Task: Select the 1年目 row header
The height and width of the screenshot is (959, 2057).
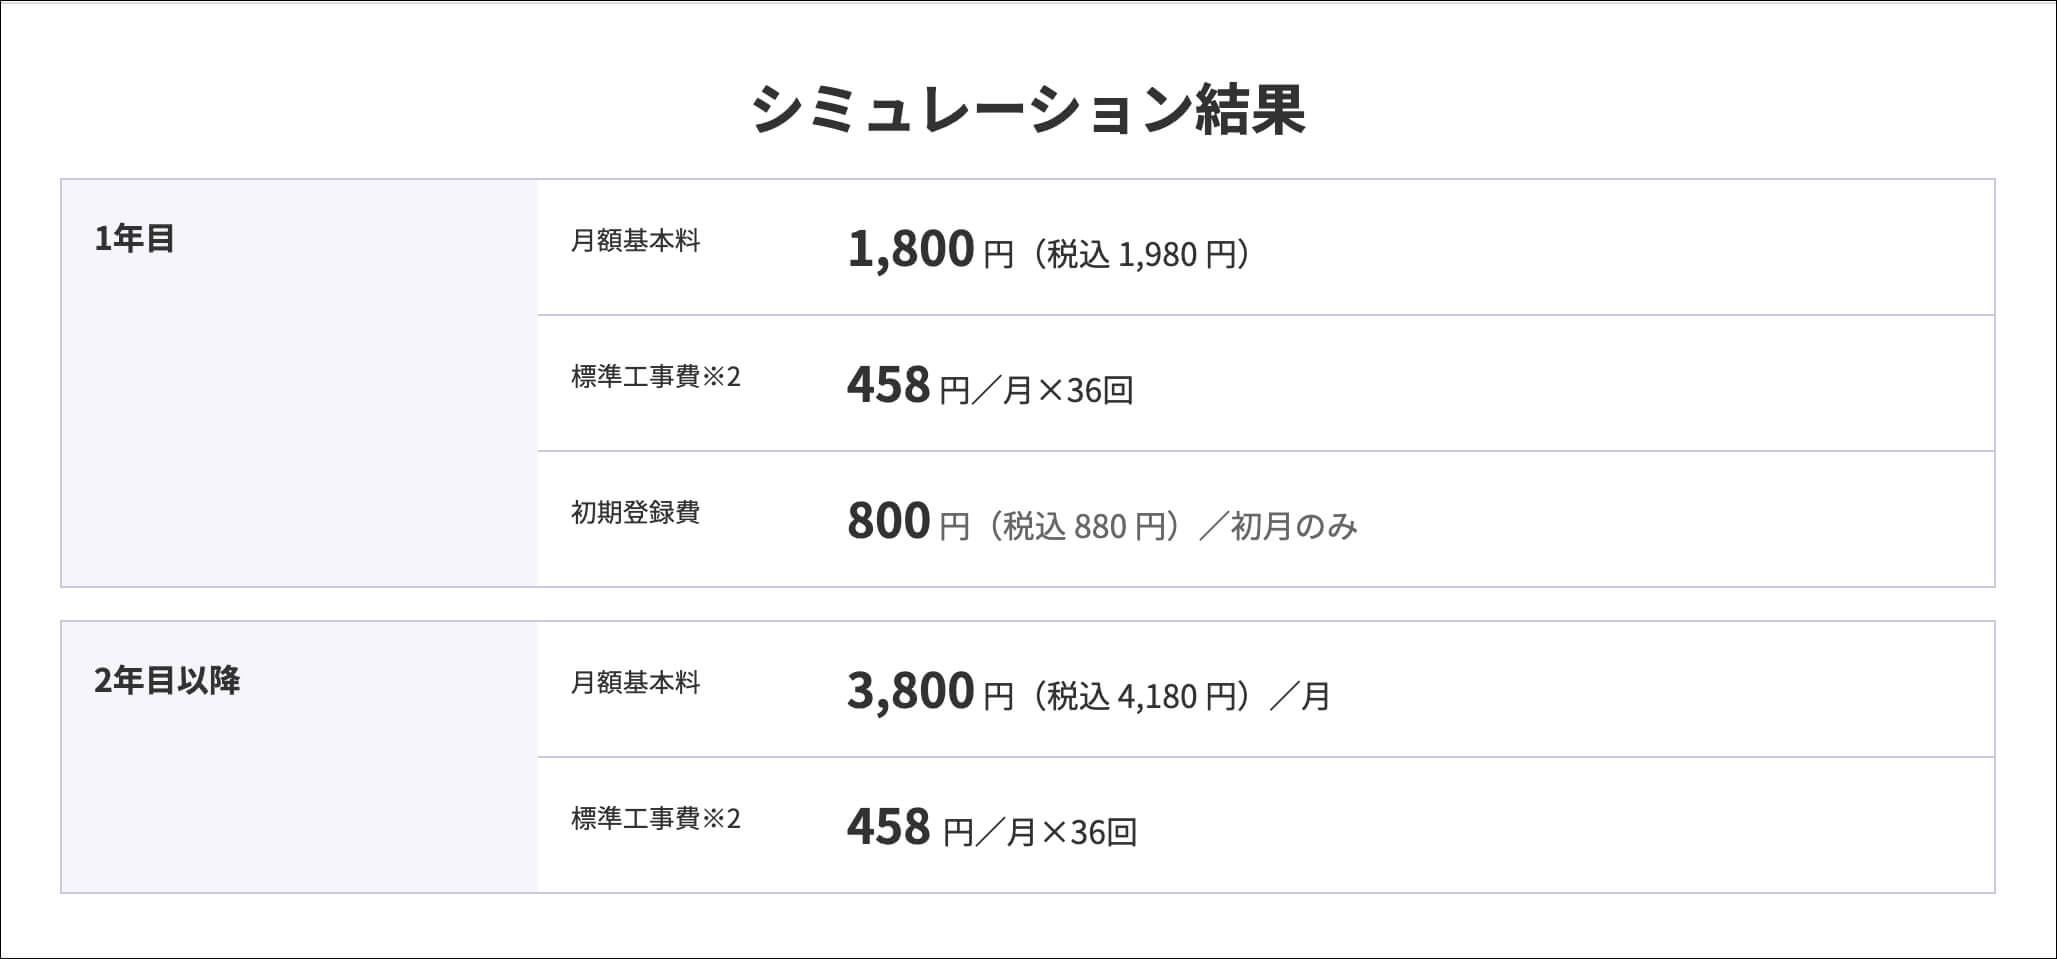Action: [135, 239]
